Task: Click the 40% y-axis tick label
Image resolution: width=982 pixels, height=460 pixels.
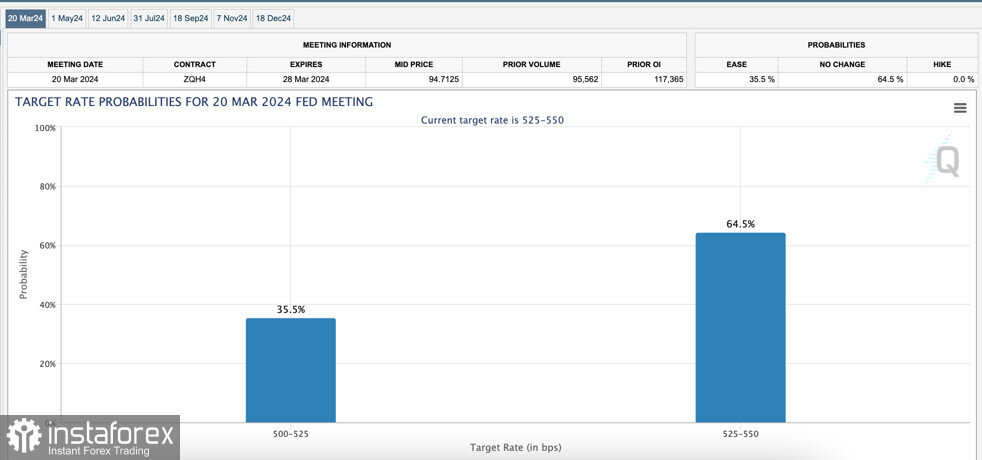Action: [x=48, y=305]
